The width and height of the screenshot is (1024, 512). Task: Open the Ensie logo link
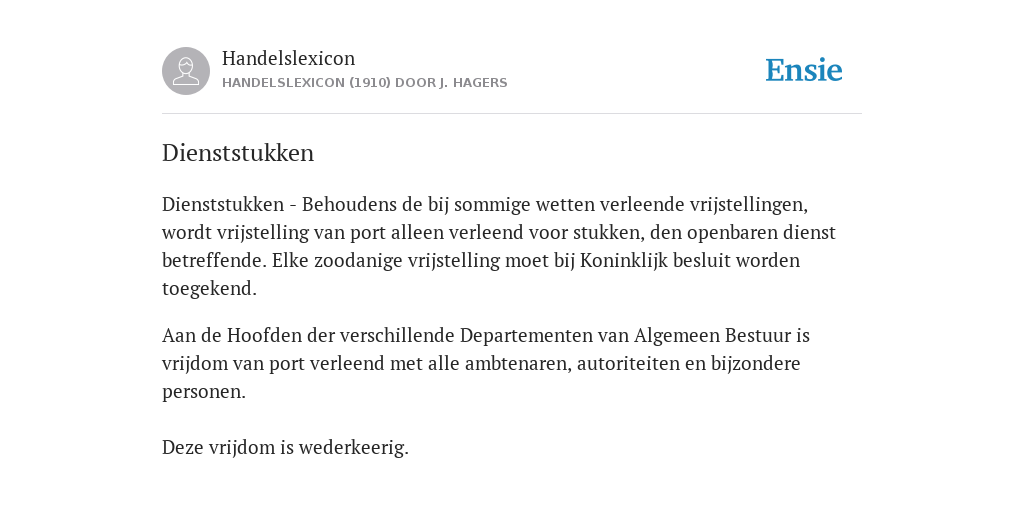[x=804, y=70]
